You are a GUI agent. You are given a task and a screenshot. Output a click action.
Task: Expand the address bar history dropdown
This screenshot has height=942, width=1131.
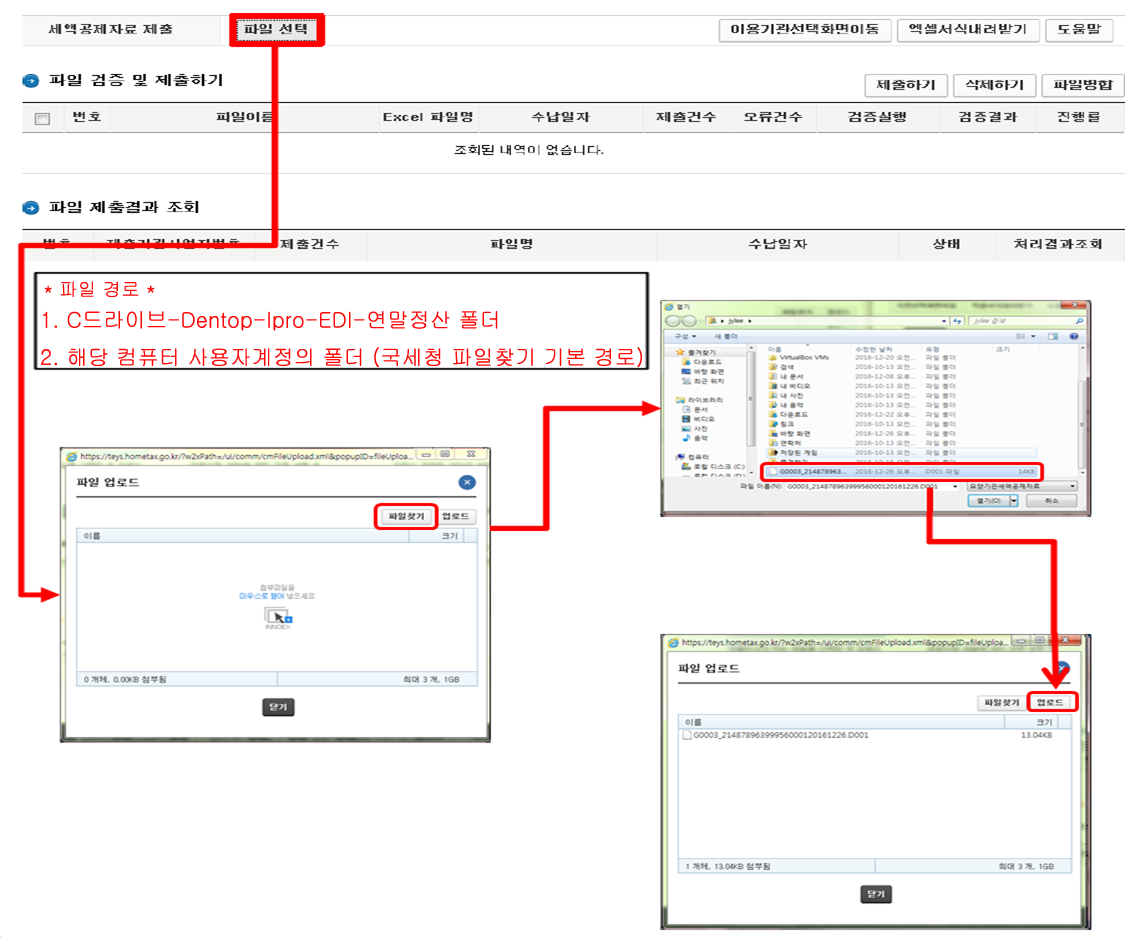tap(944, 321)
